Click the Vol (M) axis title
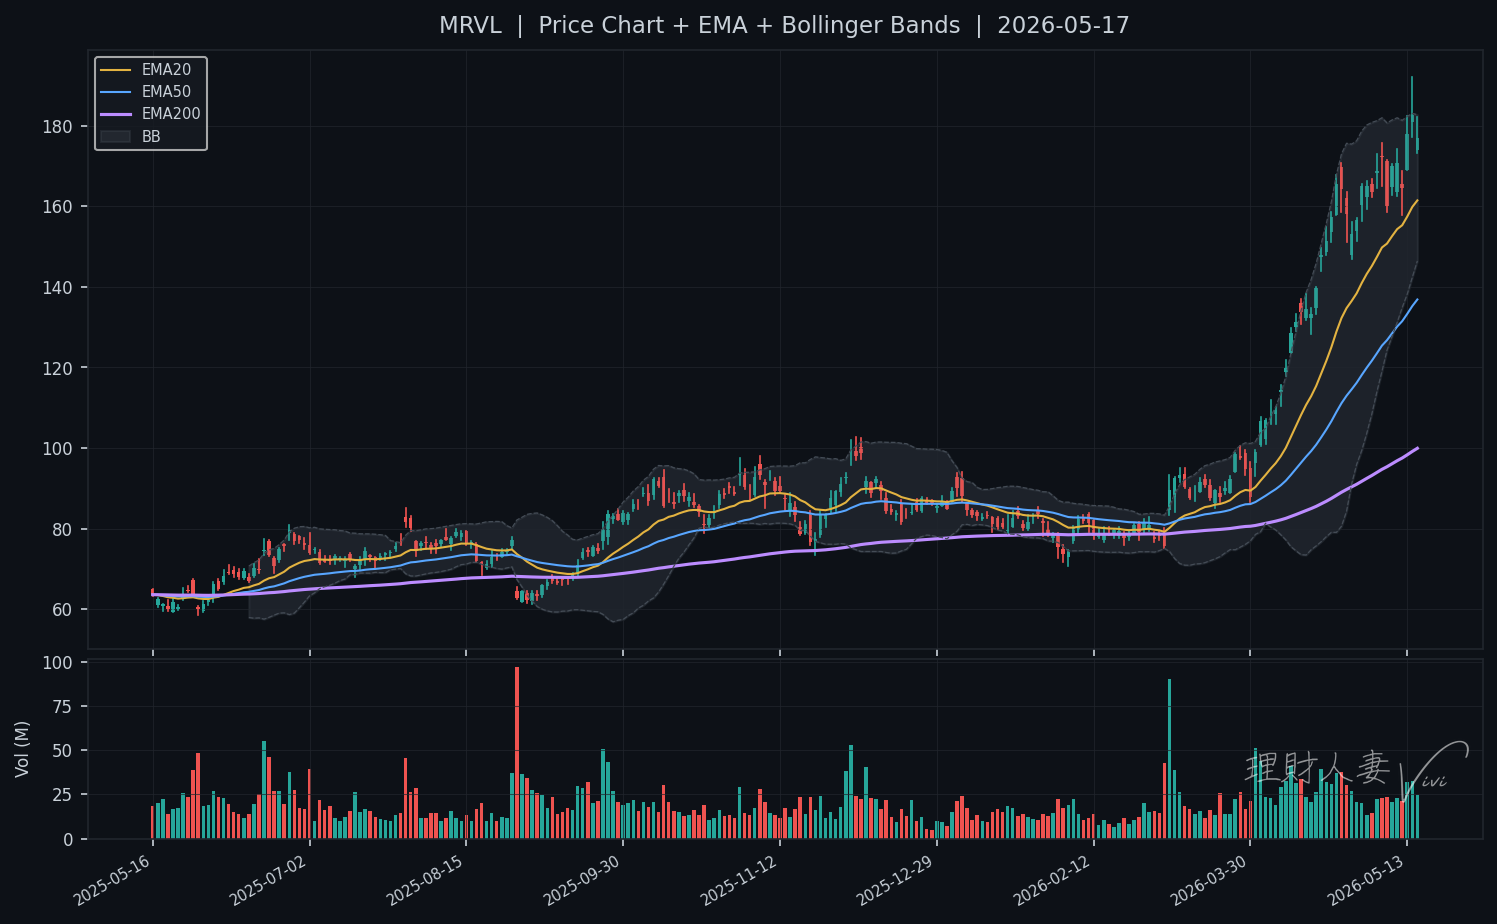The height and width of the screenshot is (924, 1497). [22, 749]
